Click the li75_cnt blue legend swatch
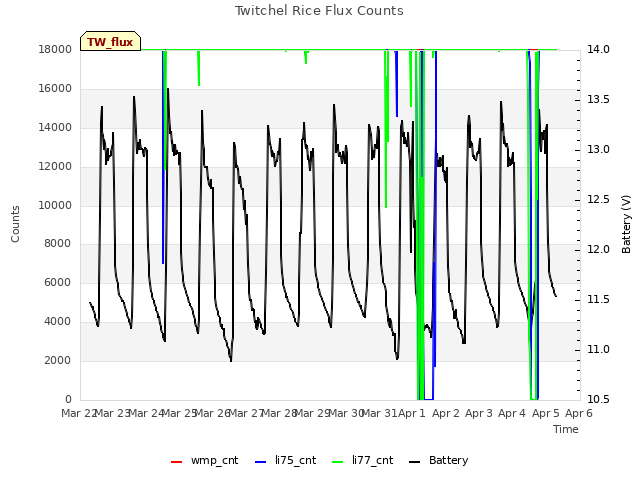640x480 pixels. click(260, 462)
